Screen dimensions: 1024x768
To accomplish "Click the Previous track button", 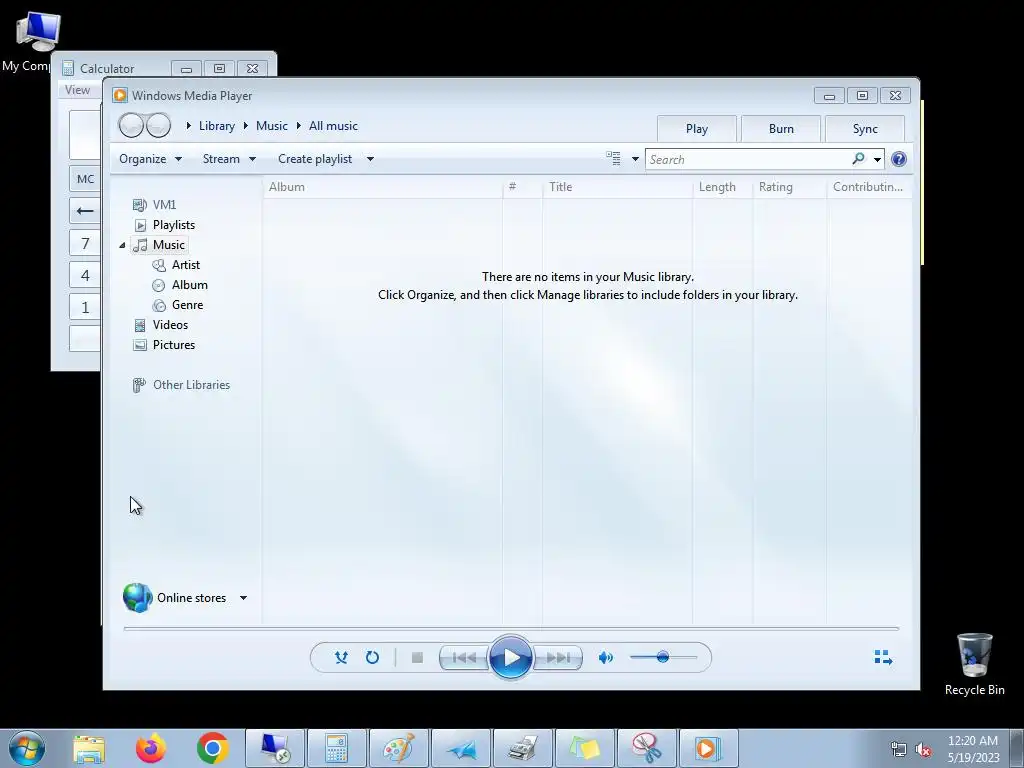I will click(464, 658).
